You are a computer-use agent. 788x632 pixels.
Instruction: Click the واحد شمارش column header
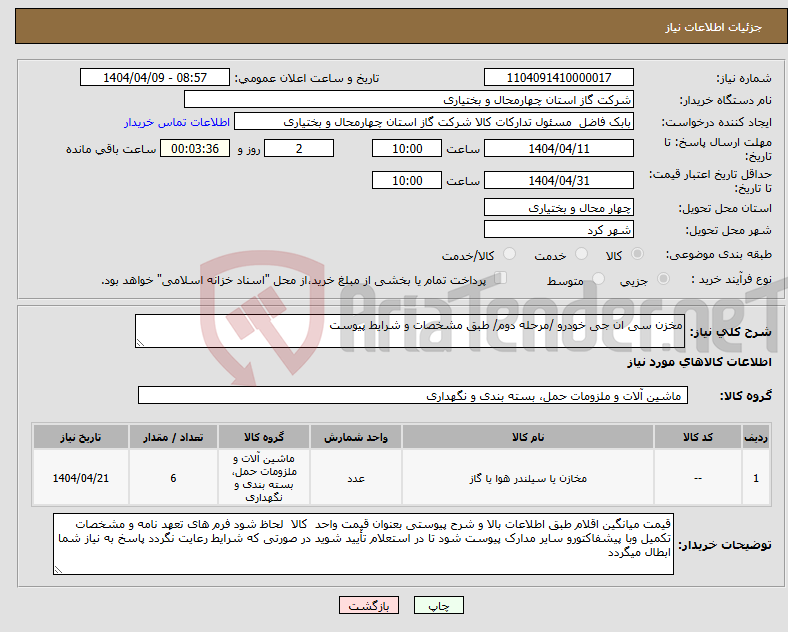click(x=356, y=437)
